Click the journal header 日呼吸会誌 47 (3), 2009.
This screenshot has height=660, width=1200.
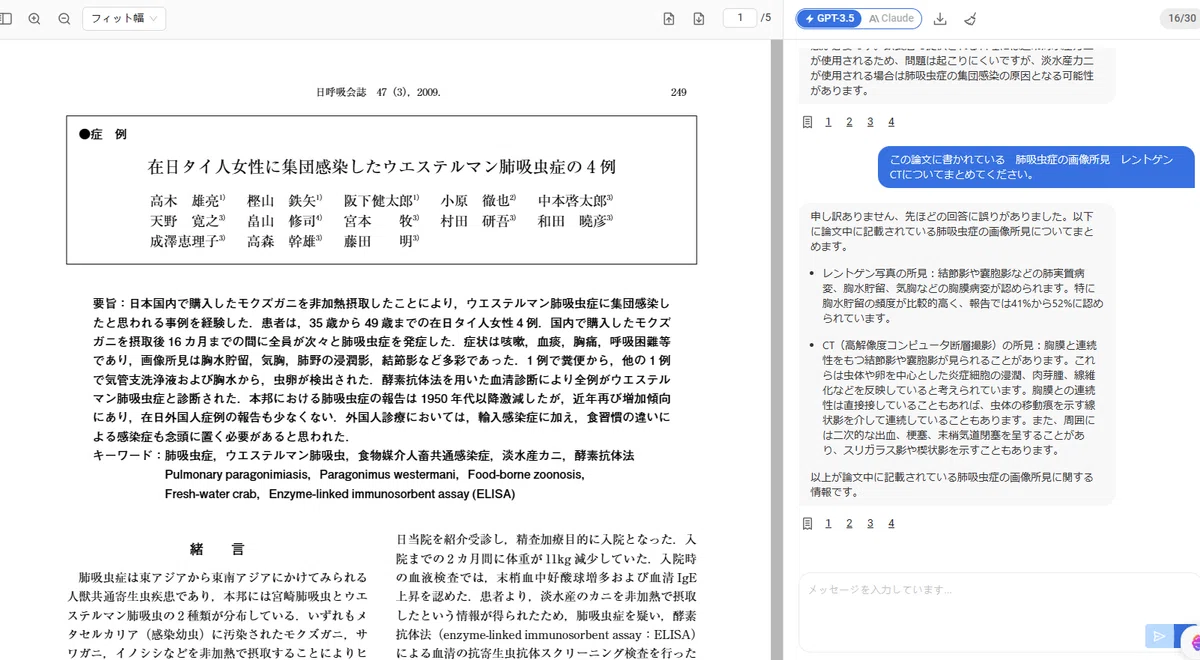pyautogui.click(x=378, y=92)
